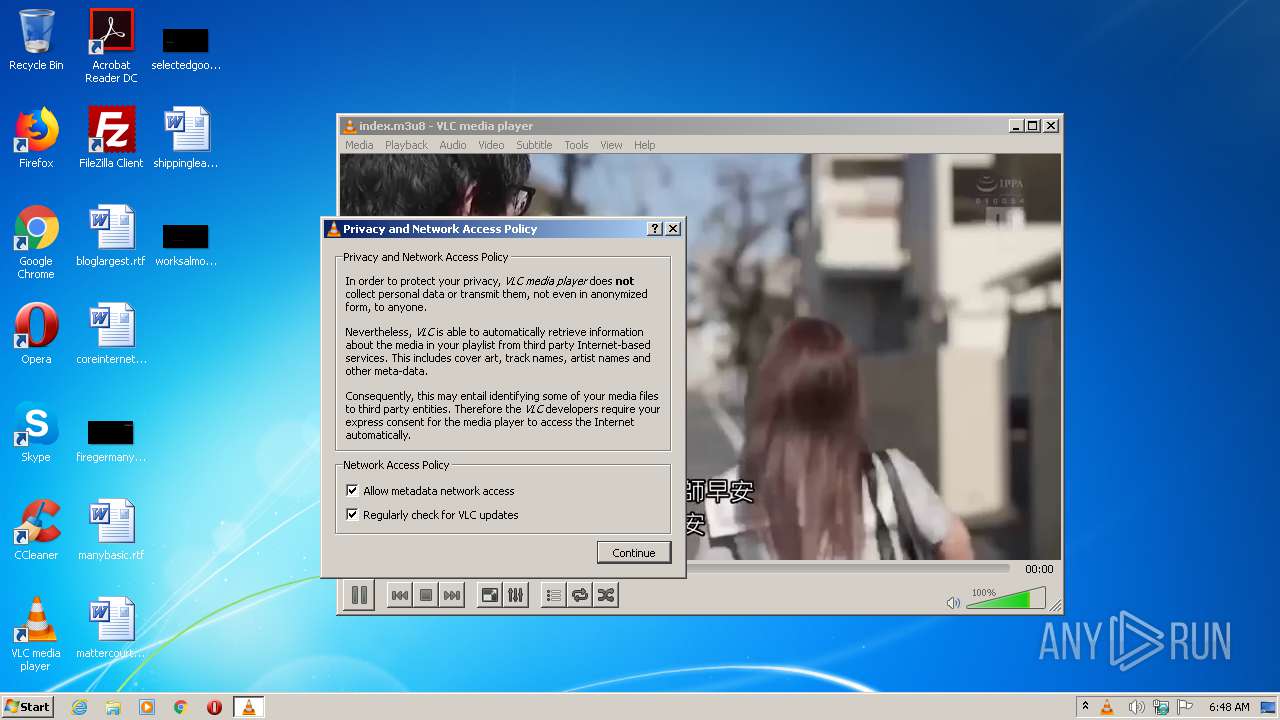Select Acrobat Reader DC desktop icon
This screenshot has height=720, width=1280.
111,46
